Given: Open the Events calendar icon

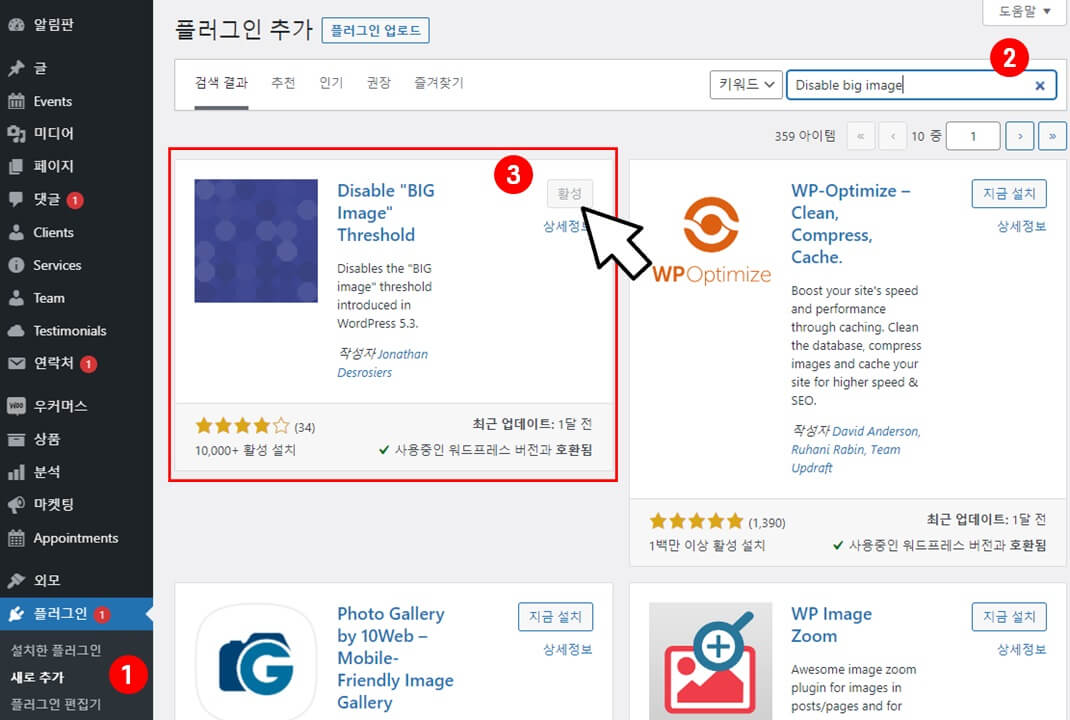Looking at the screenshot, I should (x=16, y=101).
